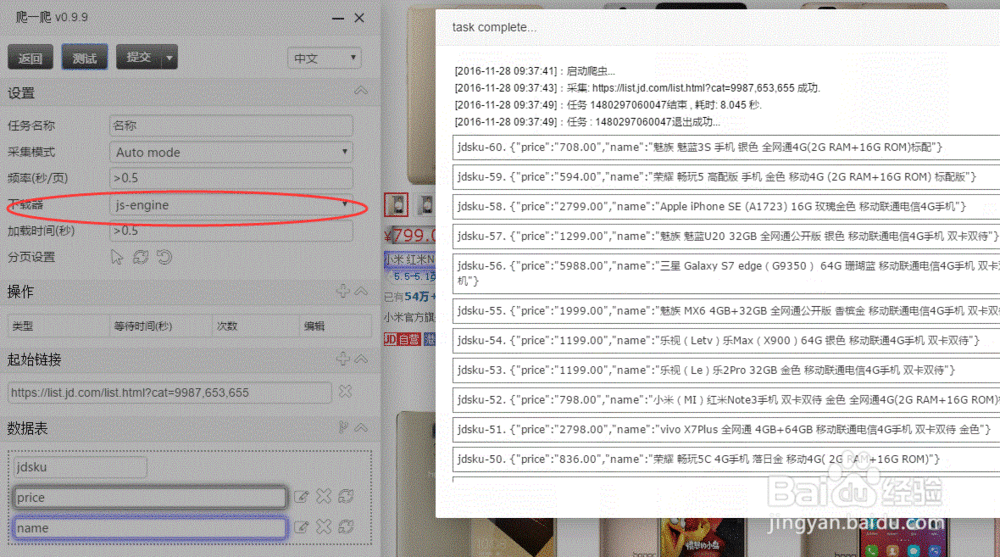Click the 测试 button

[84, 58]
